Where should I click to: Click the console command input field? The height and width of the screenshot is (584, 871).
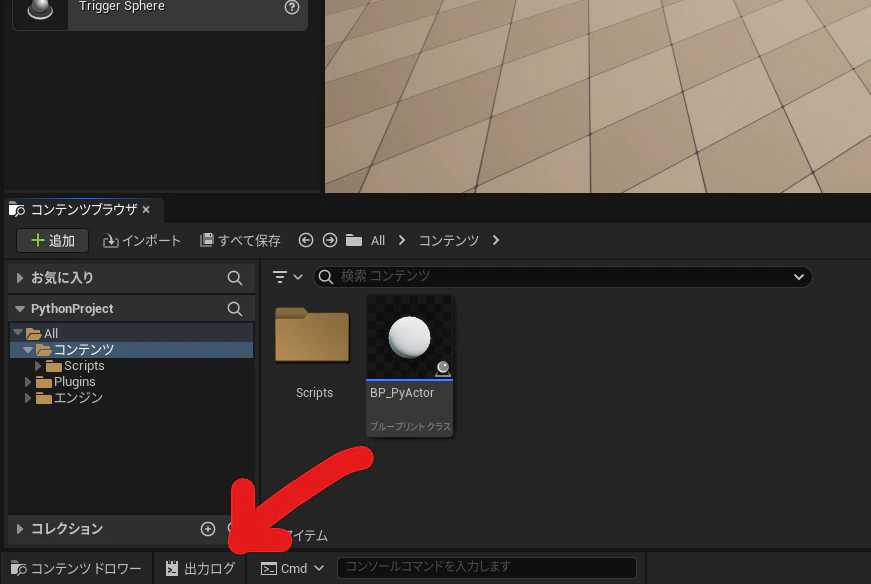click(487, 567)
